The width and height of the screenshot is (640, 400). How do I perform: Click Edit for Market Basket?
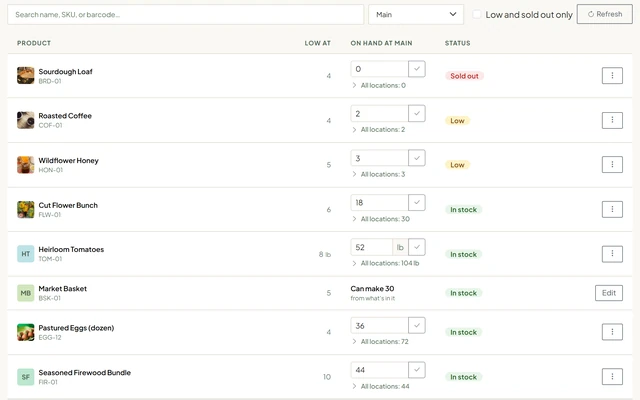pos(609,293)
